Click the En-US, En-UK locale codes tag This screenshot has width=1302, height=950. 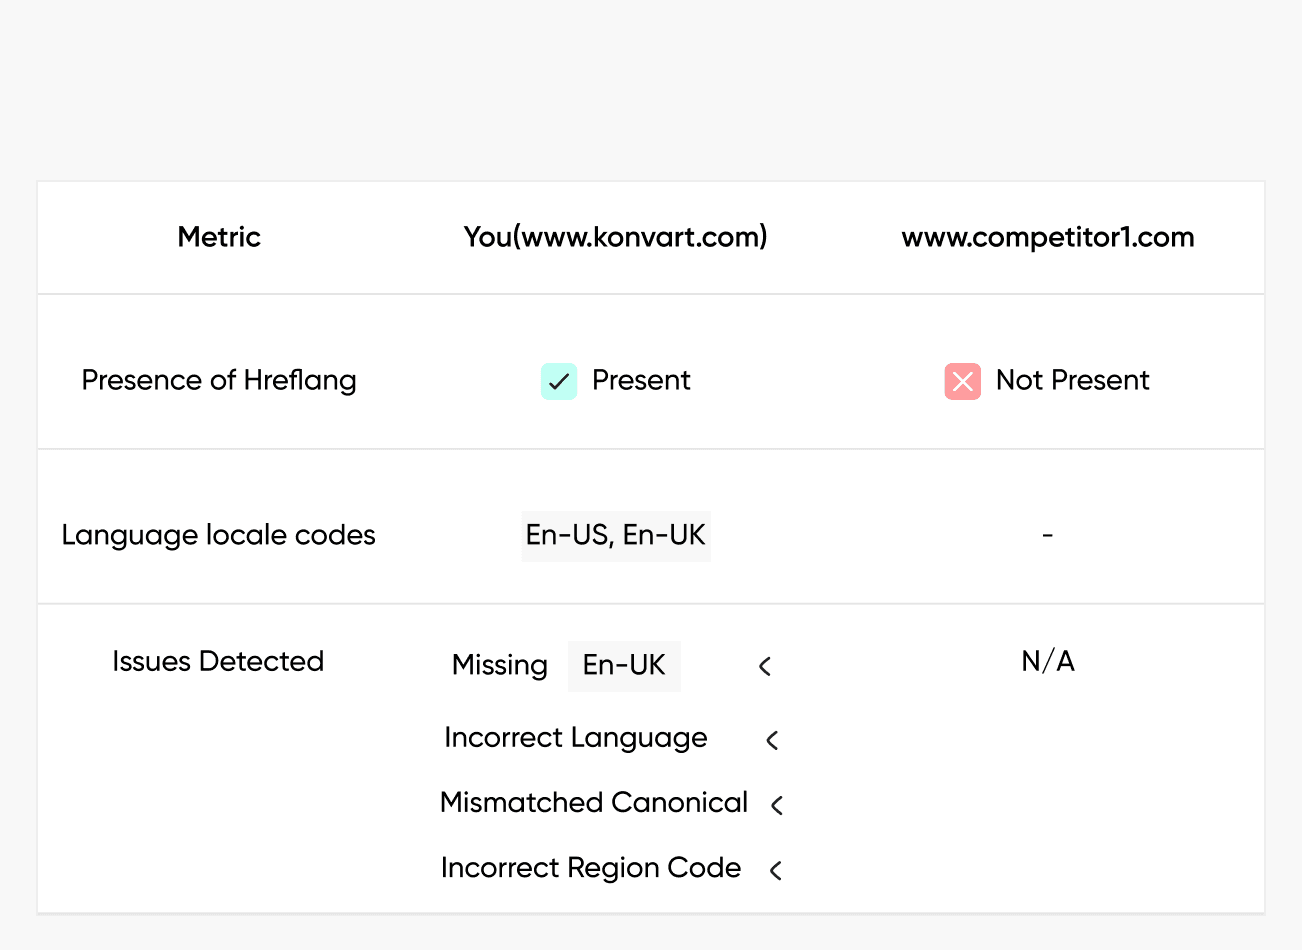click(615, 535)
